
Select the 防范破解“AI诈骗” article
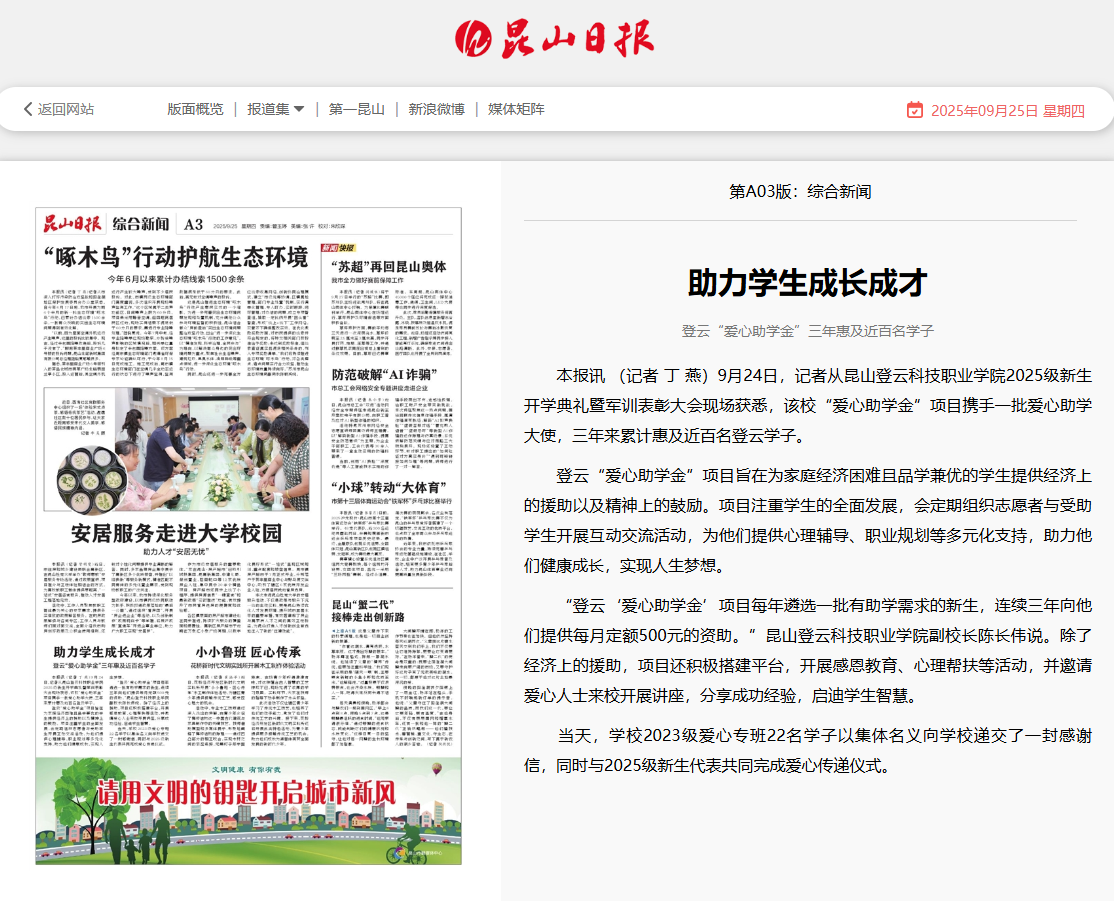380,374
